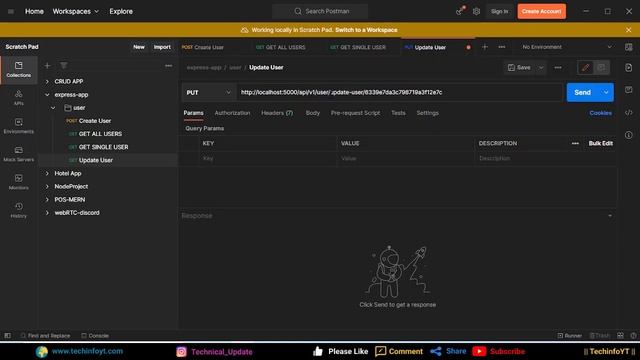Open Find and Replace
The image size is (640, 360).
(45, 336)
